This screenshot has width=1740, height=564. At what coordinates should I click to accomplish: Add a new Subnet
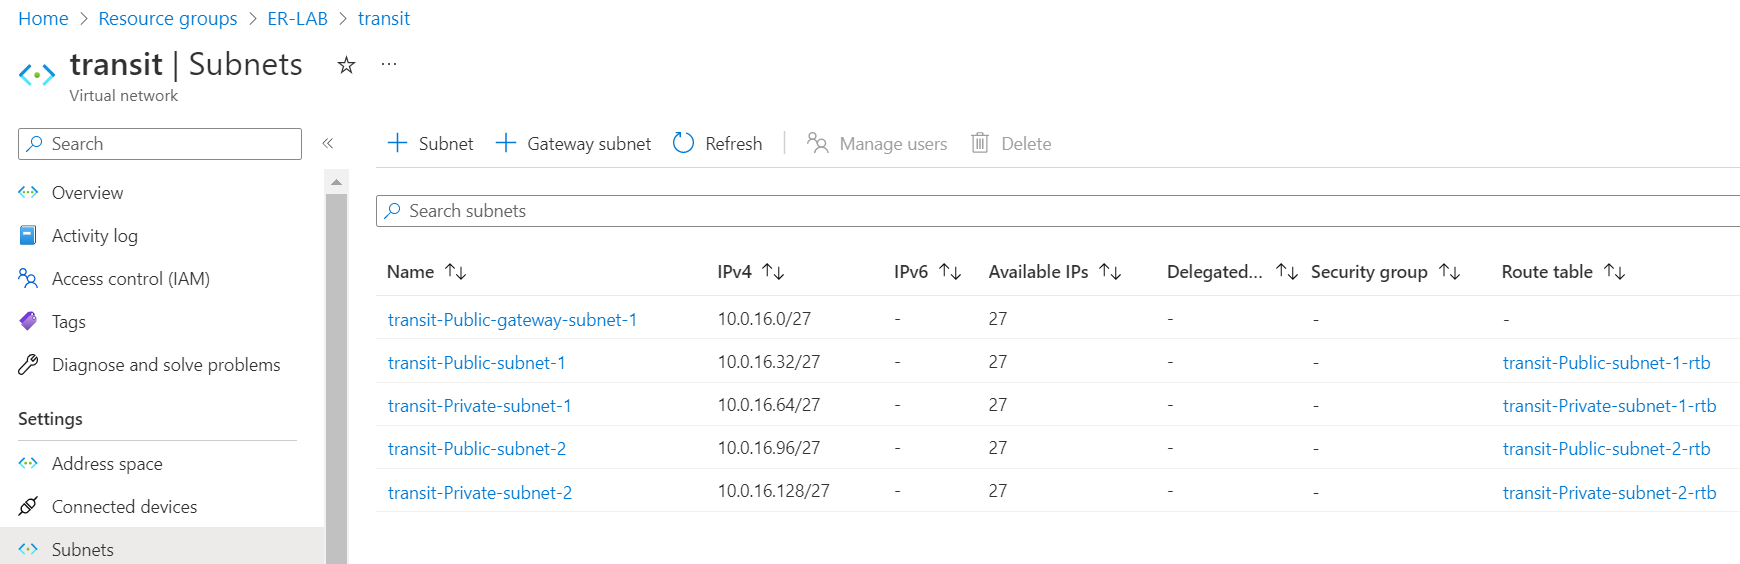coord(430,143)
